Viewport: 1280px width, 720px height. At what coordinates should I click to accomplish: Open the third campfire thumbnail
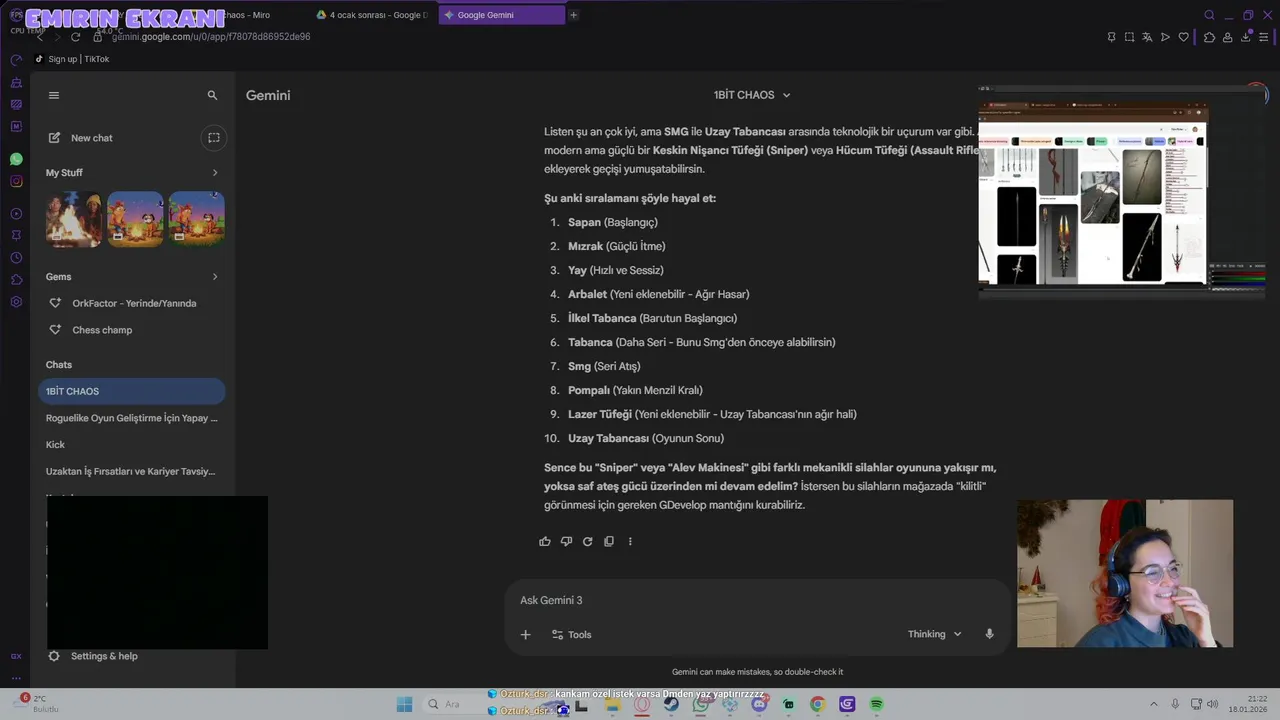pyautogui.click(x=197, y=219)
